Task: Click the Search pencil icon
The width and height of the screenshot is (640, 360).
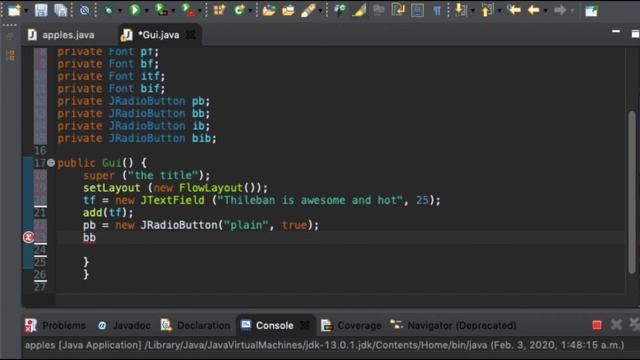Action: [308, 10]
